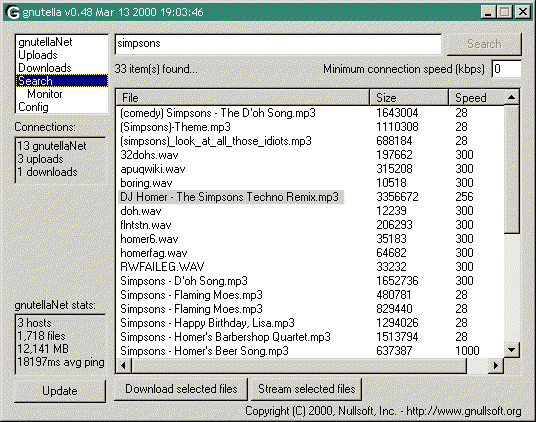Select the doh.wav file
The height and width of the screenshot is (422, 536).
(x=140, y=211)
